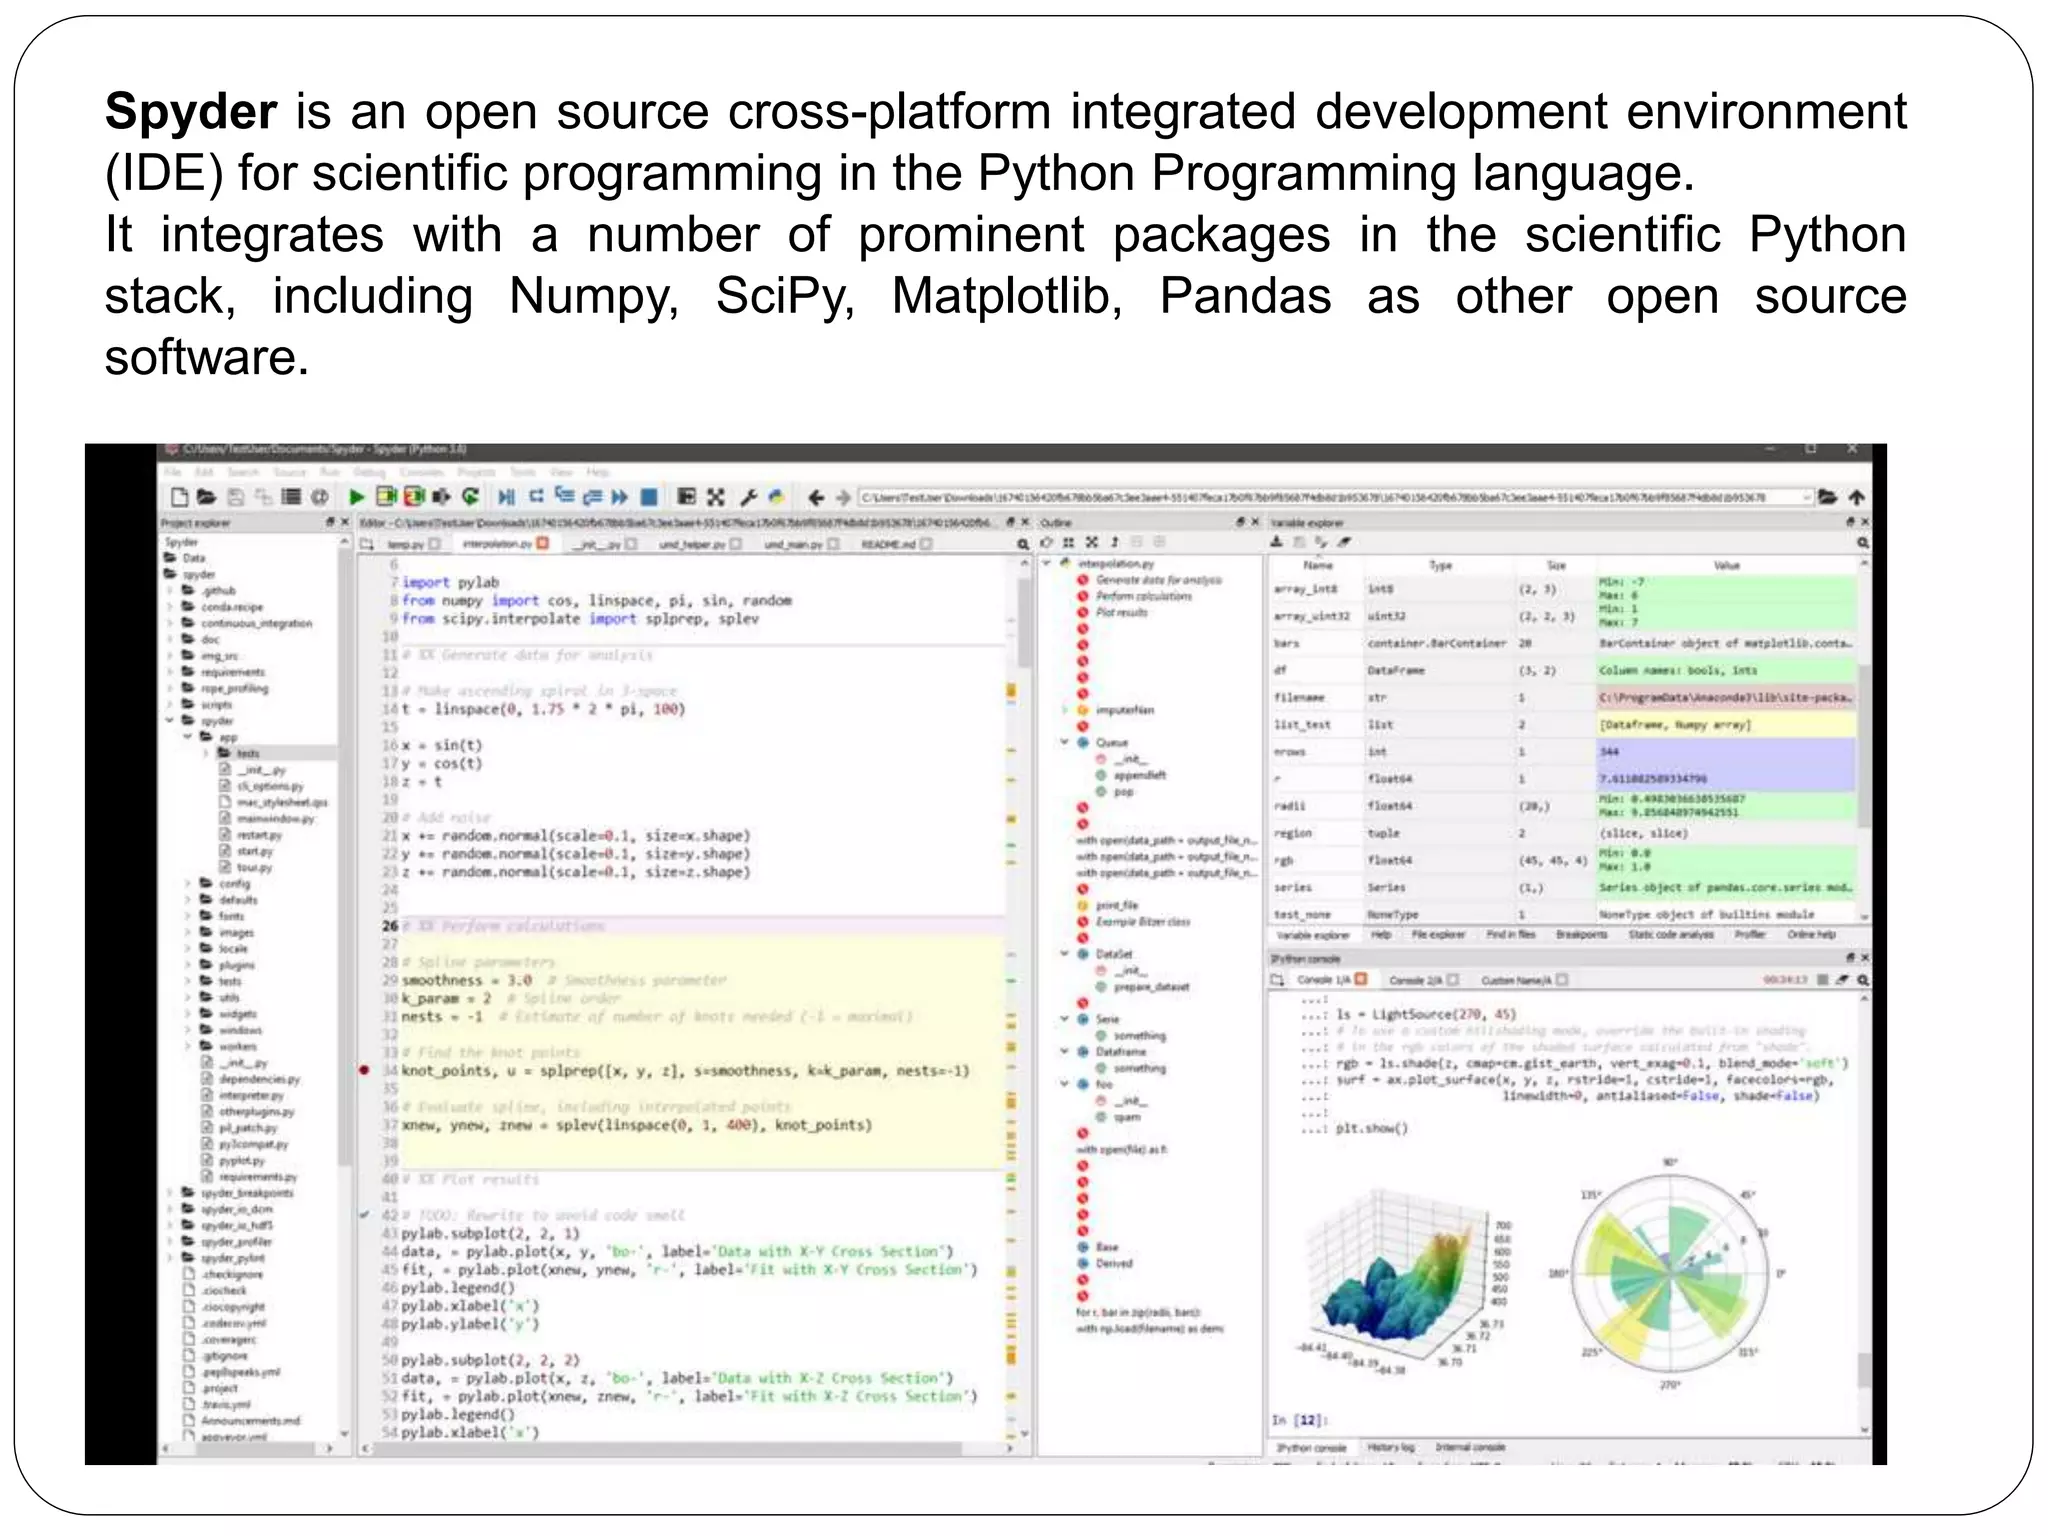Open the Console 2/A tab
2048x1536 pixels.
1414,980
